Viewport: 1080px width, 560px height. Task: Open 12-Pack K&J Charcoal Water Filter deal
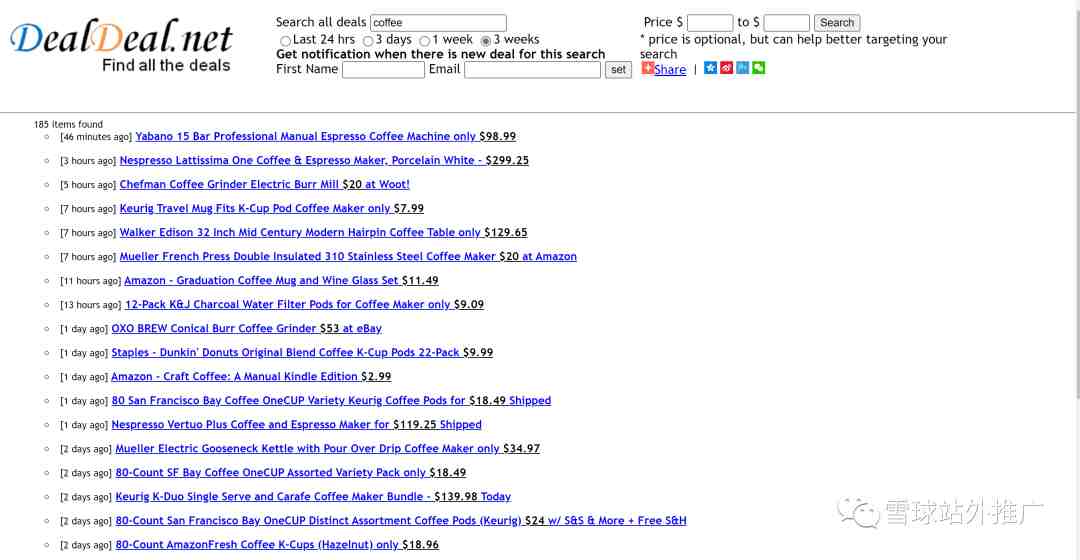[304, 304]
